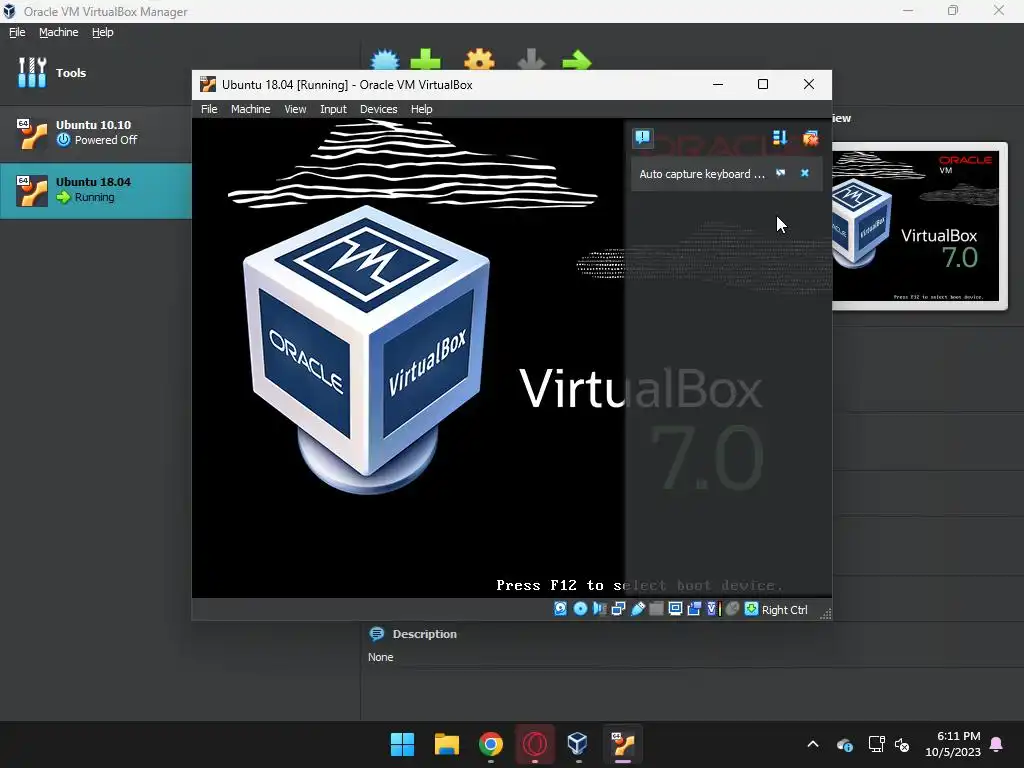
Task: Click the 'None' description text
Action: (x=381, y=657)
